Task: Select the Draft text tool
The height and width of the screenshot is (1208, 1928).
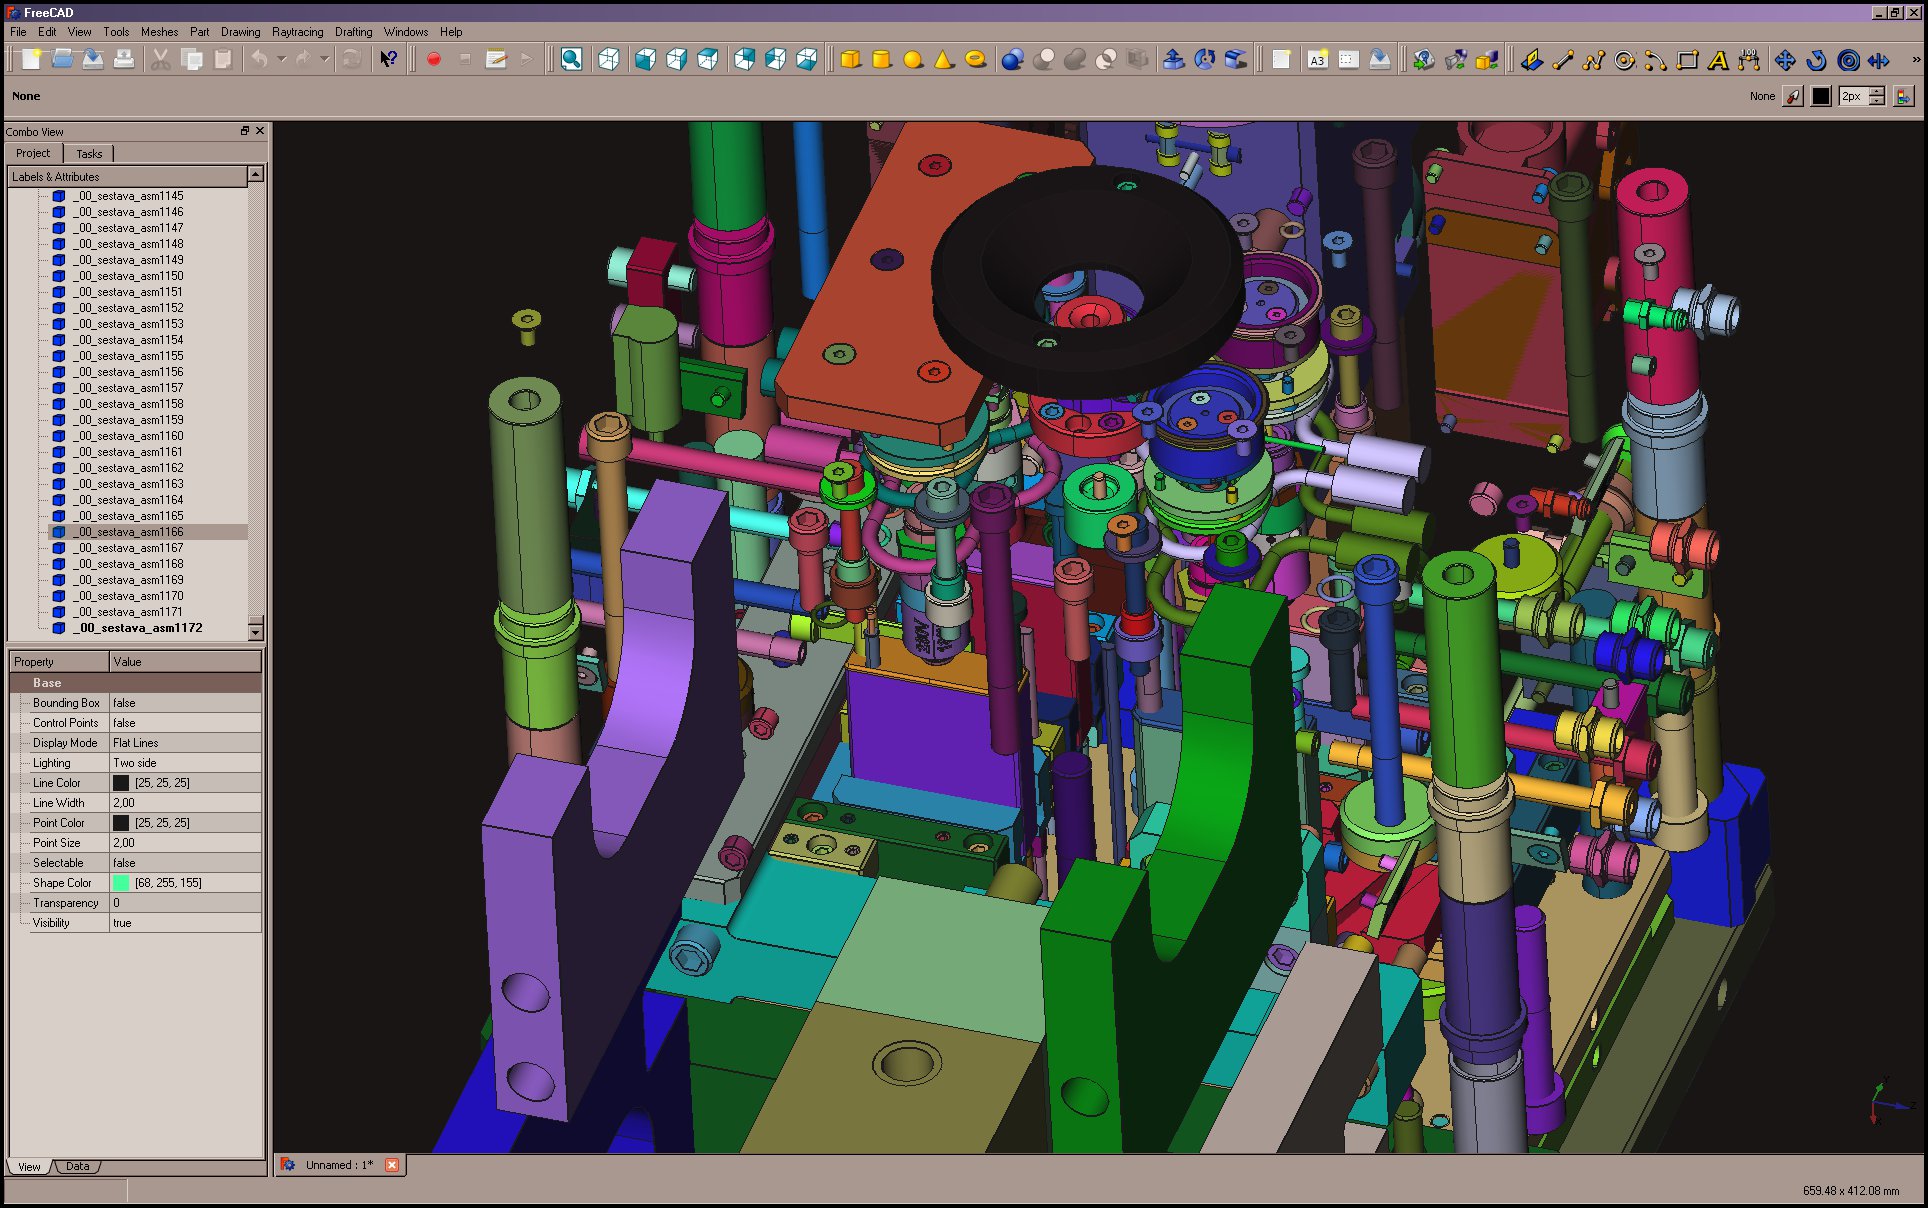Action: pyautogui.click(x=1718, y=60)
